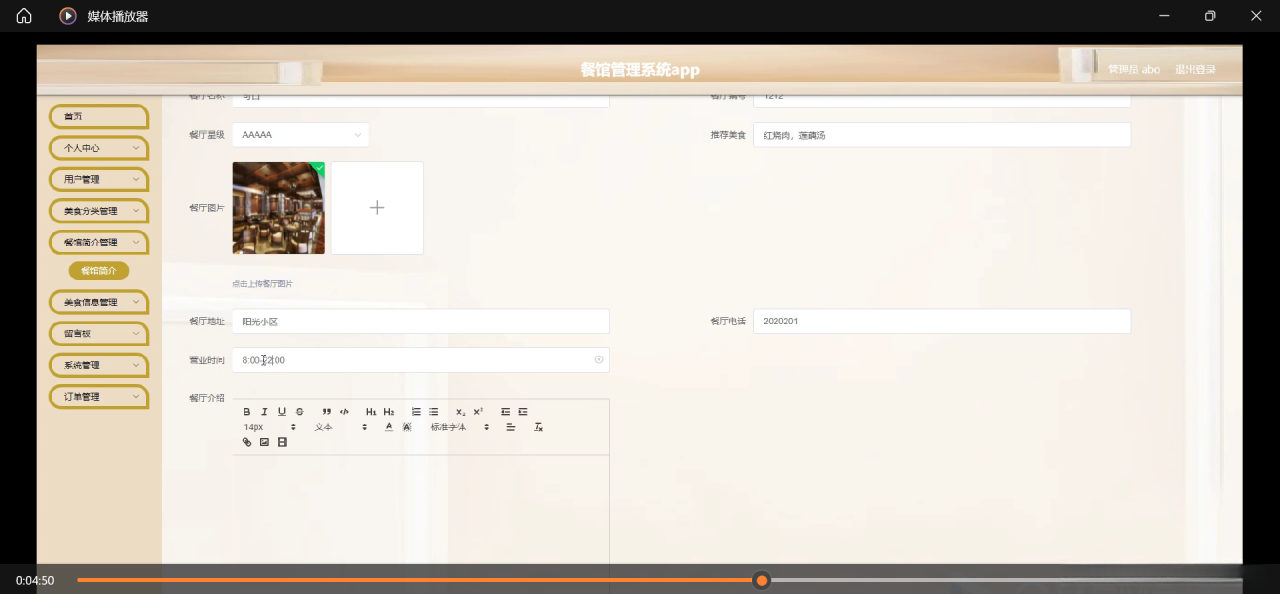Click the 营业时间 field showing 8:00-22:00
This screenshot has width=1280, height=594.
coord(421,360)
